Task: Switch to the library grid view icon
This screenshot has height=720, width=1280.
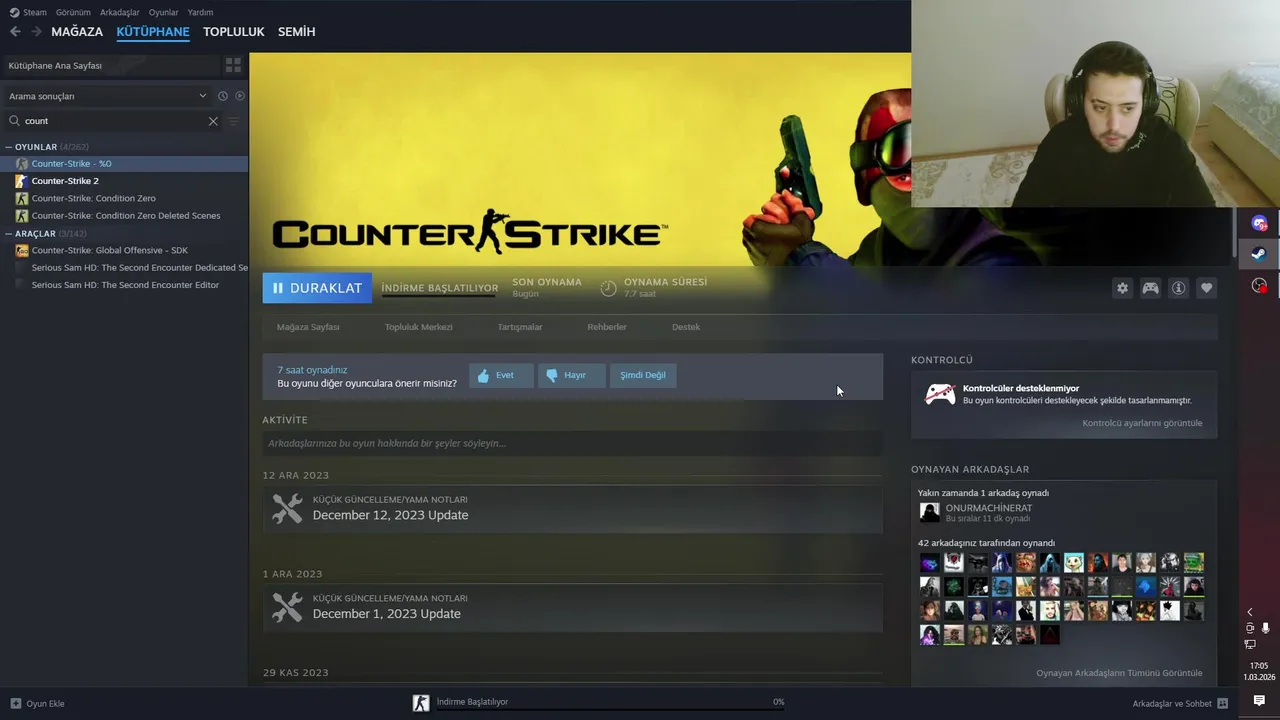Action: (x=233, y=65)
